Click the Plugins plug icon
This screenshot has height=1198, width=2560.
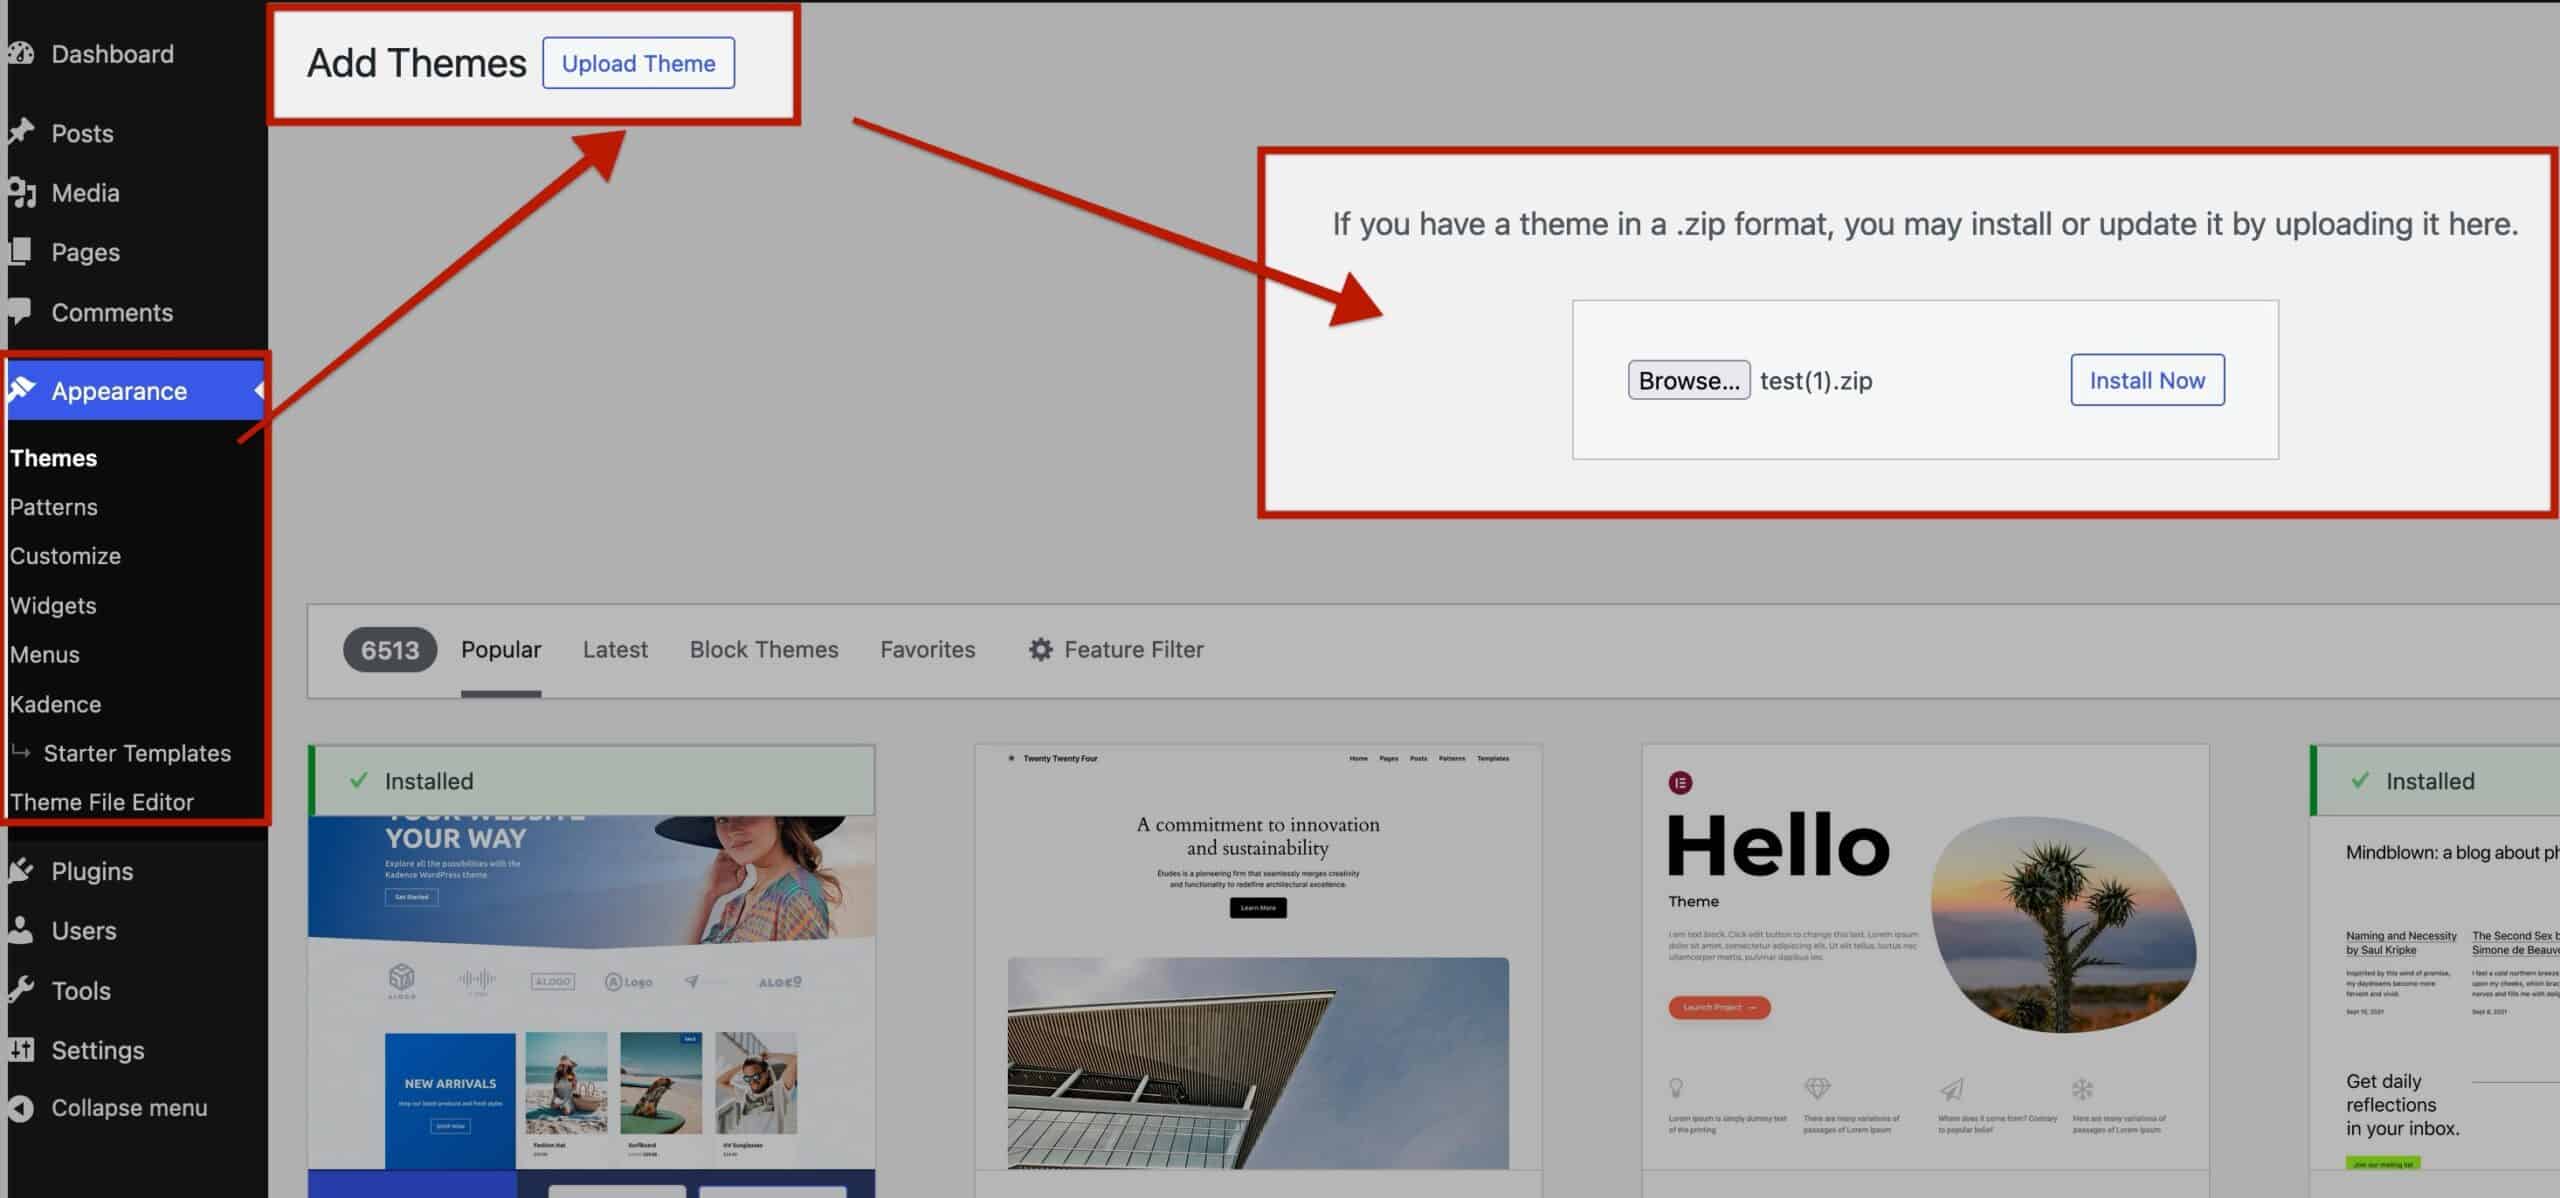pyautogui.click(x=21, y=871)
